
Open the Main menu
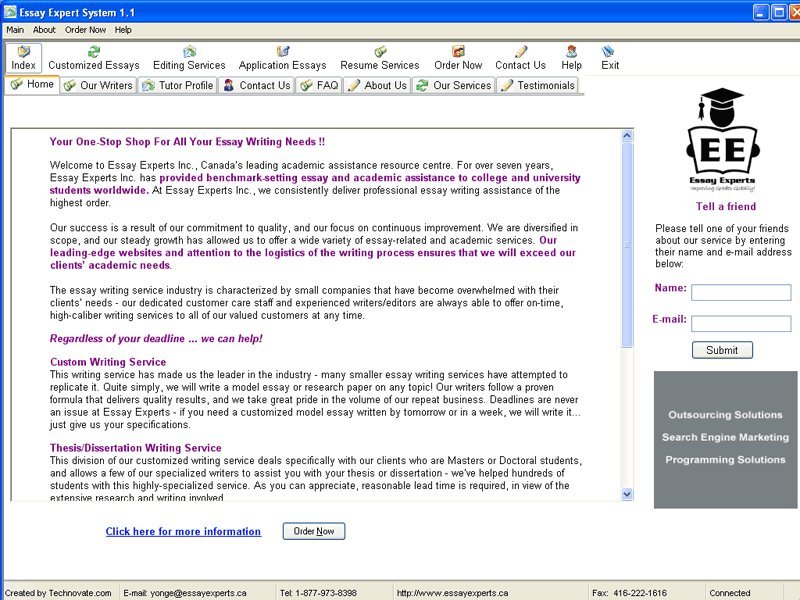(15, 30)
